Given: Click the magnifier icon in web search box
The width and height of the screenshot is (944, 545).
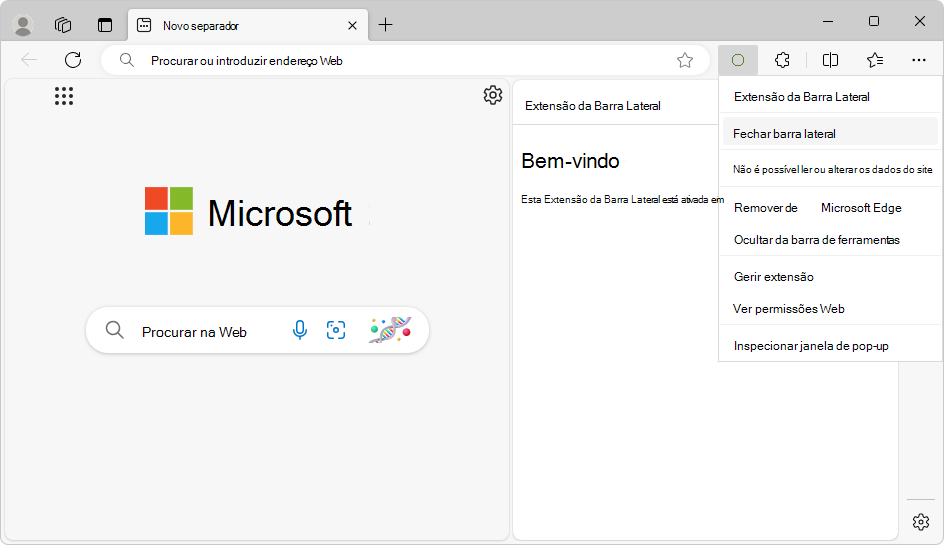Looking at the screenshot, I should tap(114, 330).
